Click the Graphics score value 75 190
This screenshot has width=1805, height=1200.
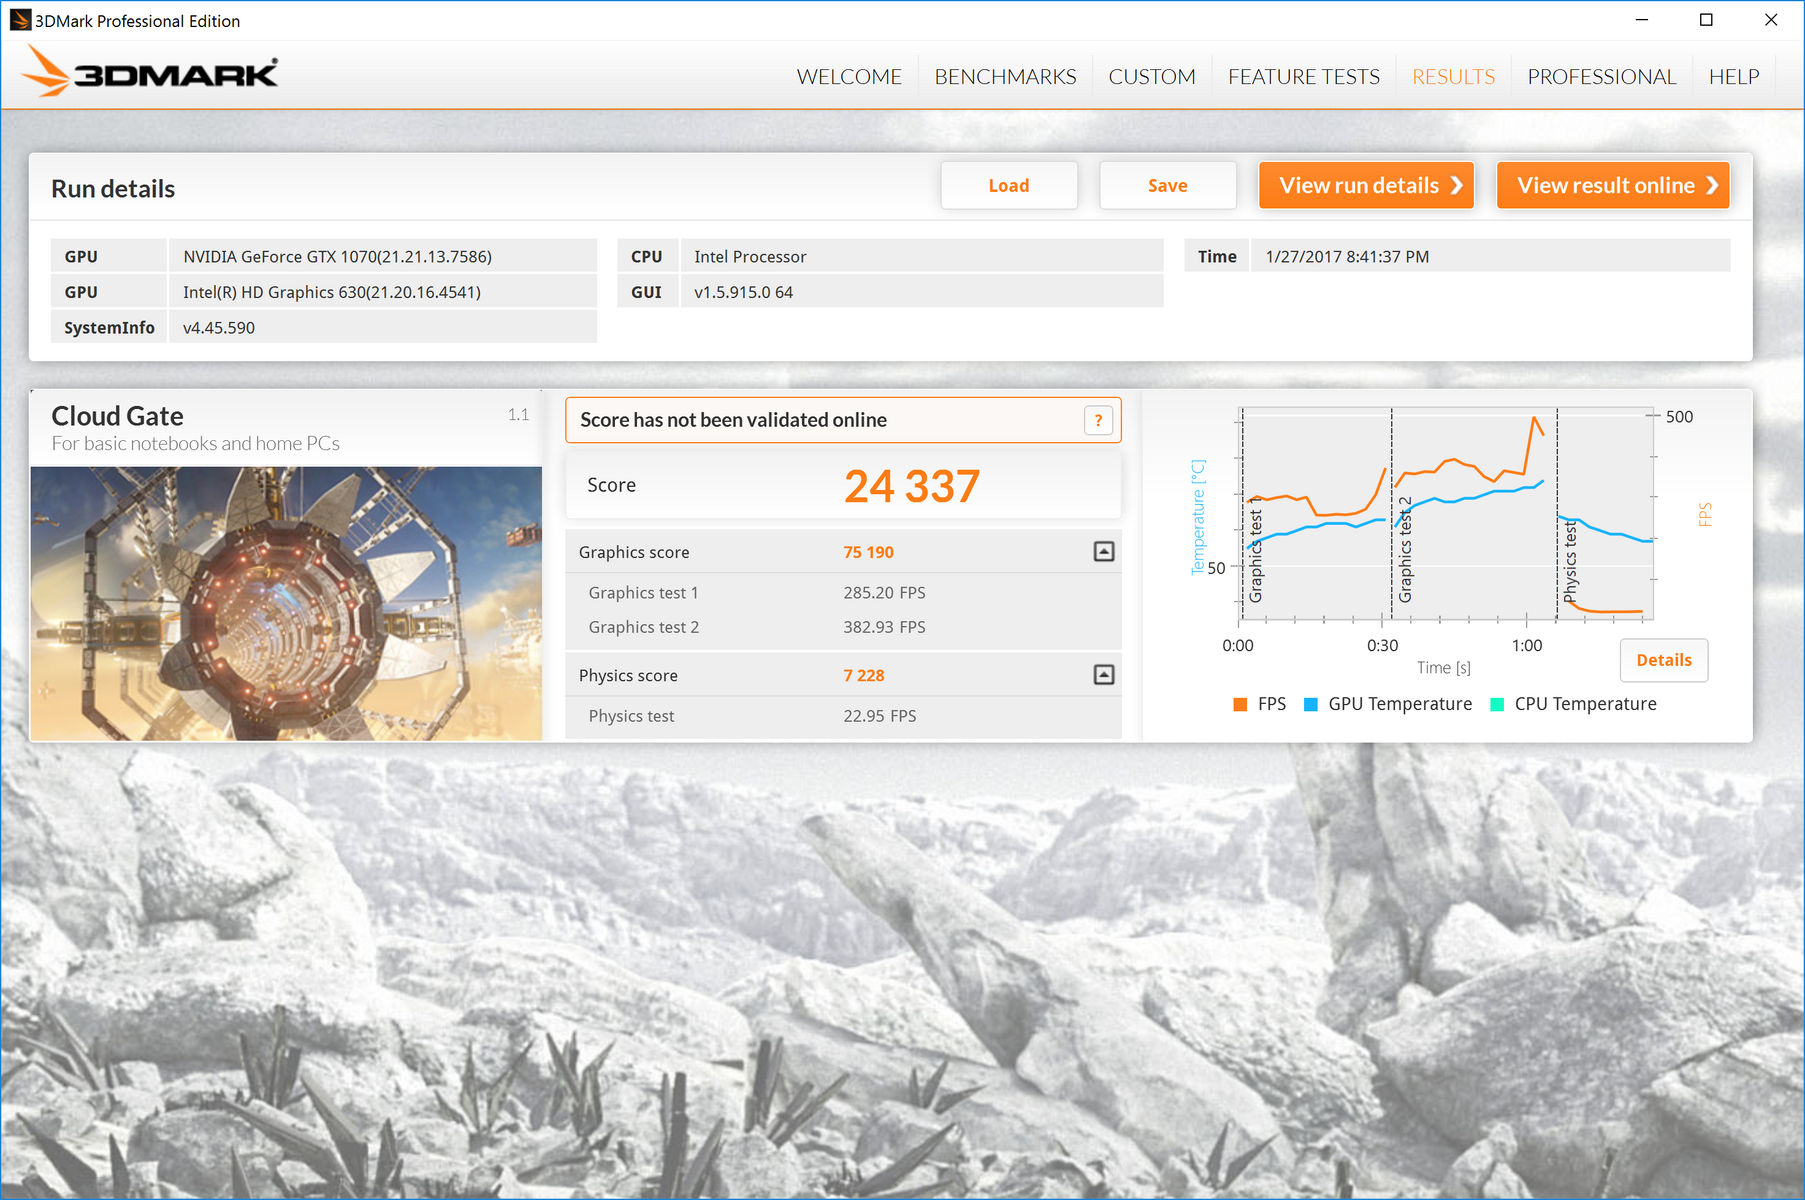pyautogui.click(x=868, y=552)
